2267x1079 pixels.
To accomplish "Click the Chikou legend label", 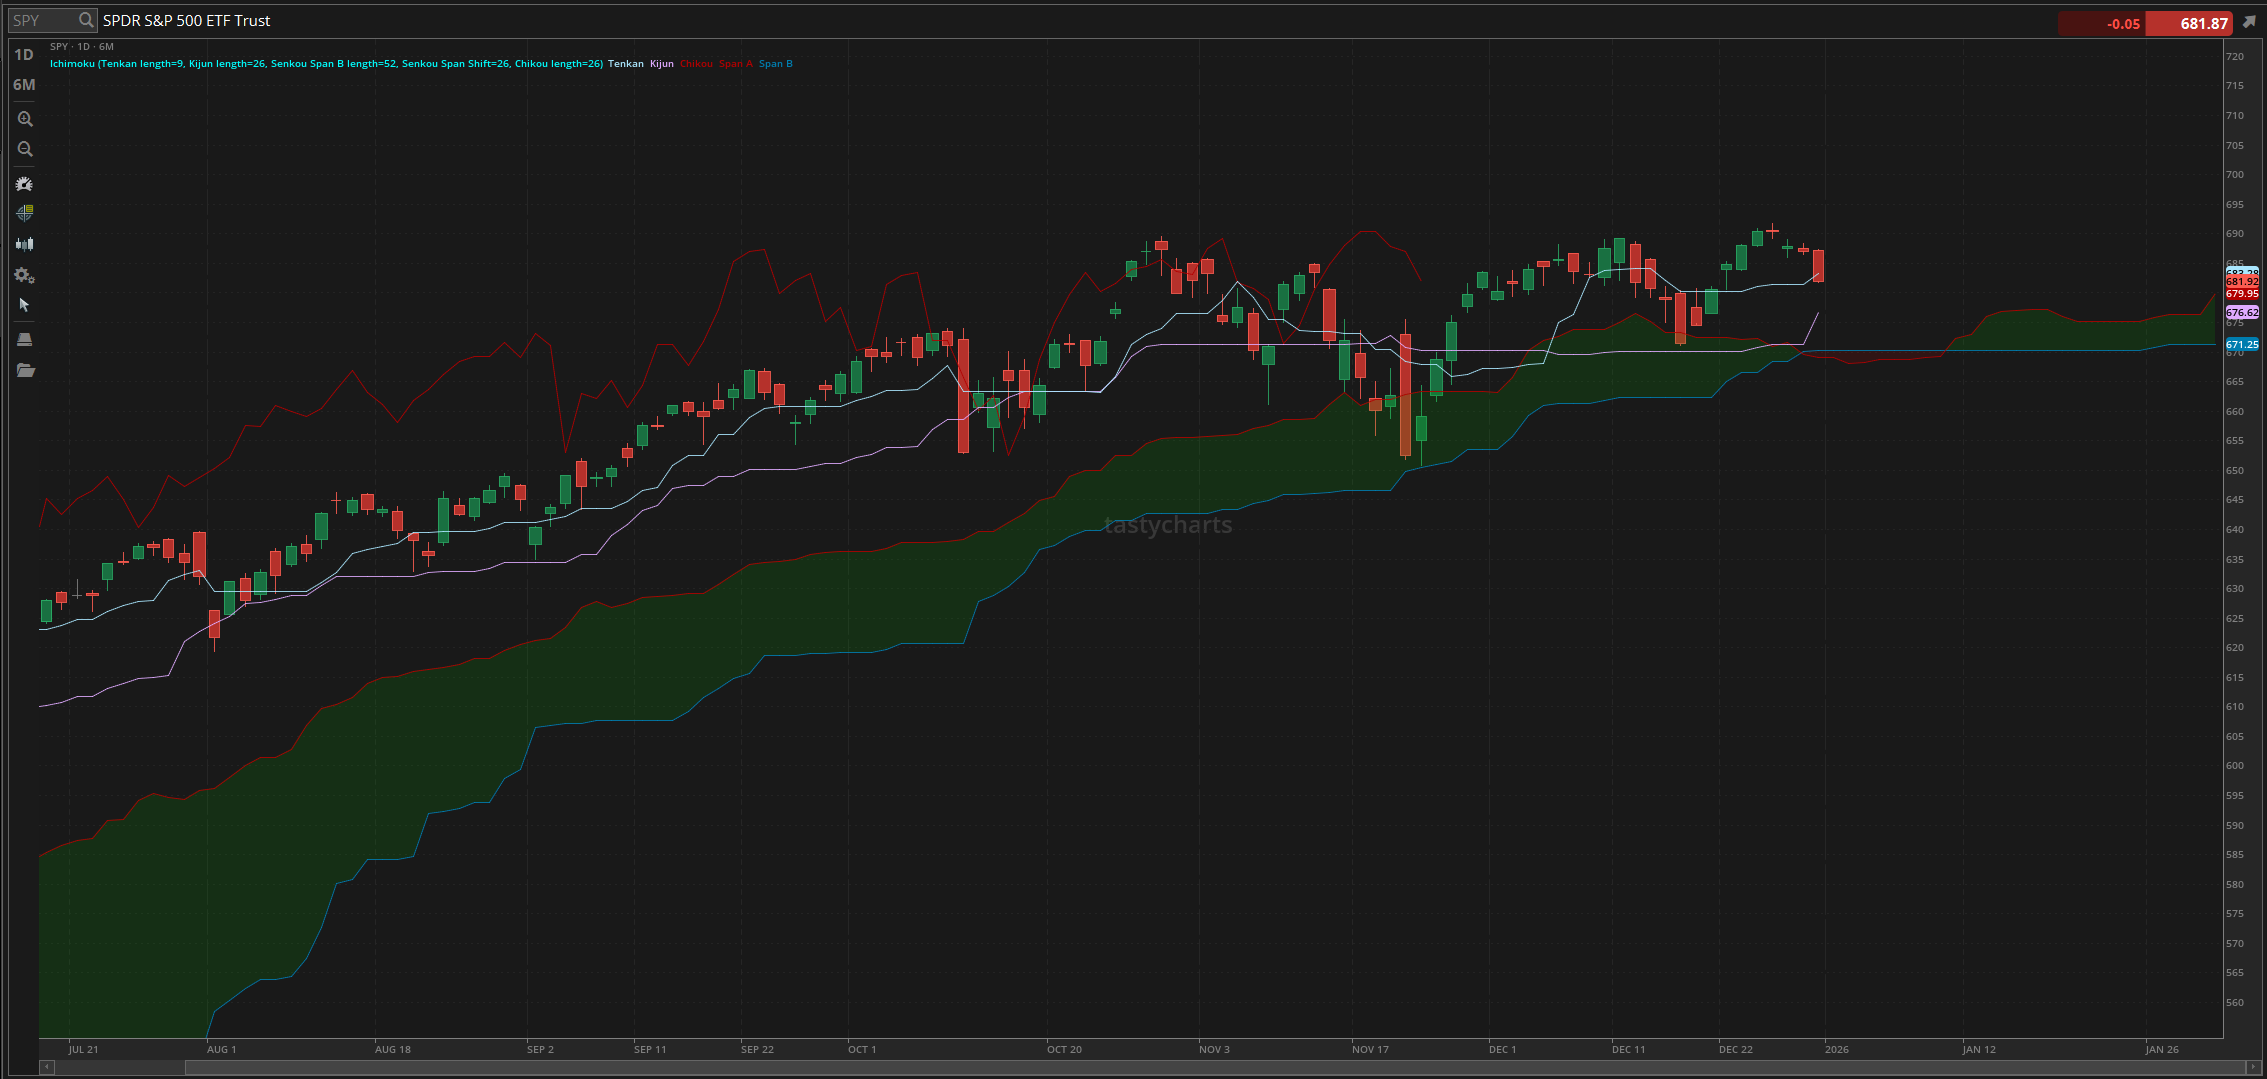I will pos(696,64).
